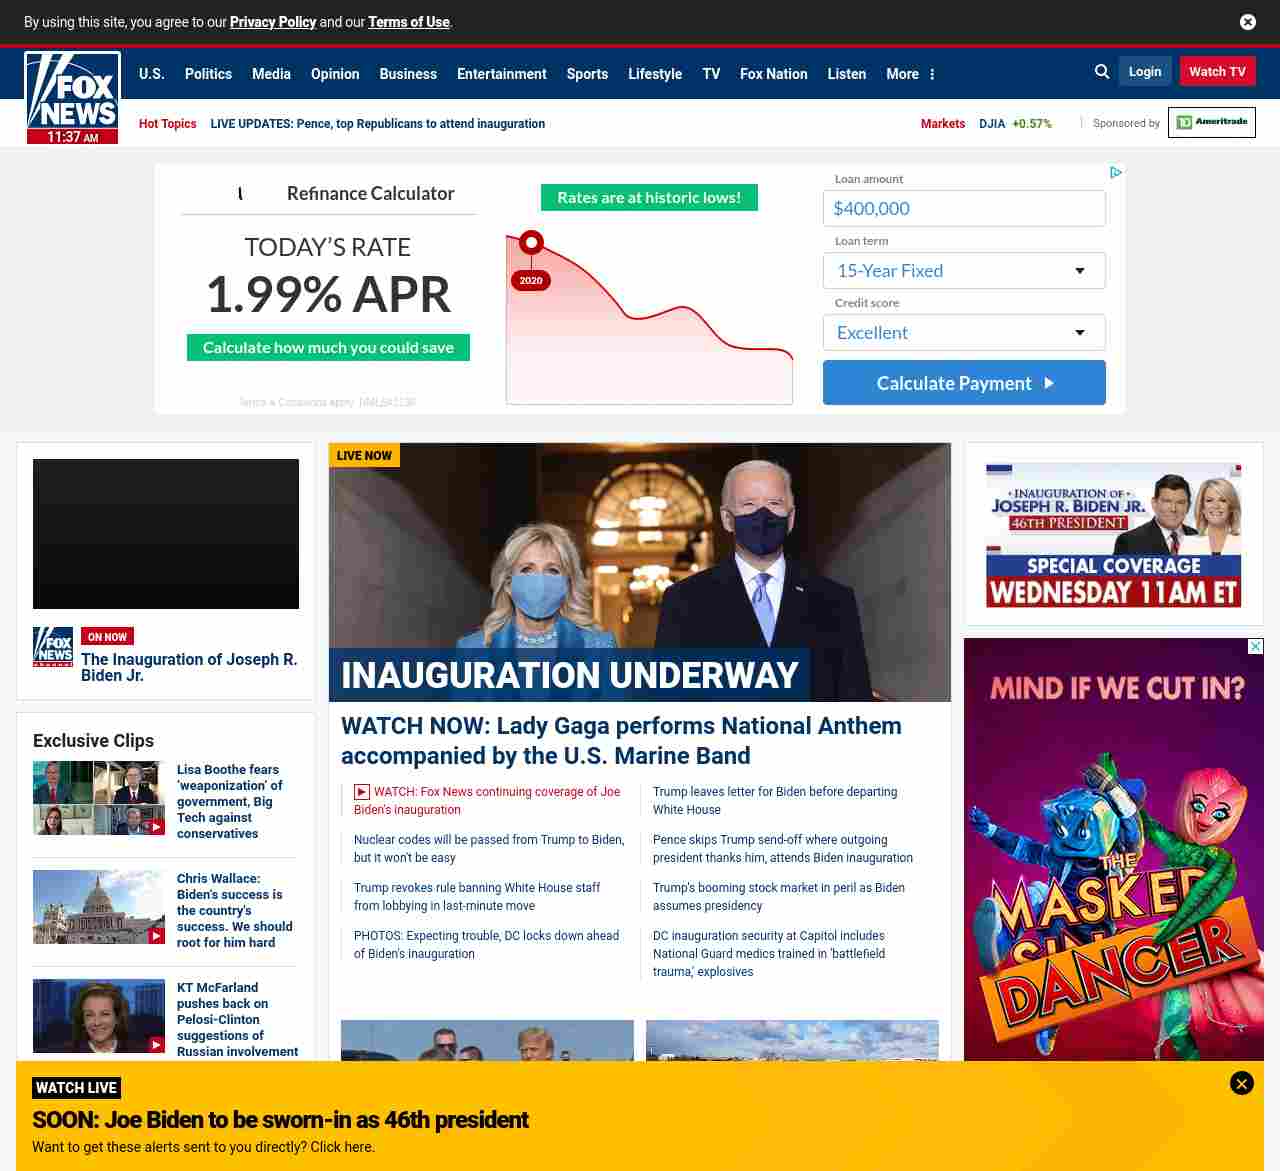Click the AdChoices icon on calculator ad
1280x1171 pixels.
point(1116,172)
